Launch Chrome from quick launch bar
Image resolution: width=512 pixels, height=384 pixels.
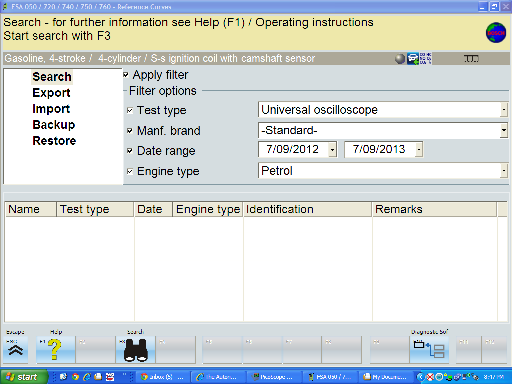coord(75,377)
